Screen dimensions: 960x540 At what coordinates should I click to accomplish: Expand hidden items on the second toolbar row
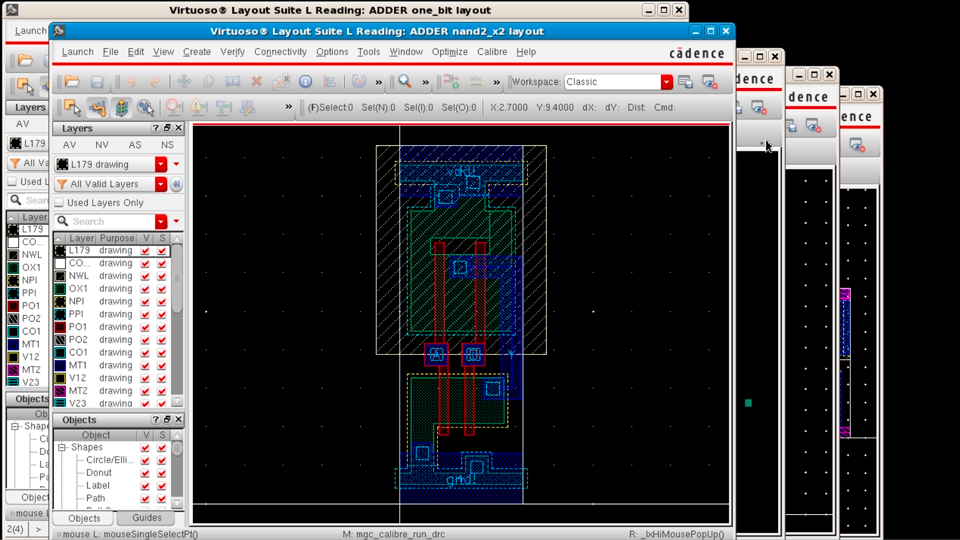(288, 107)
